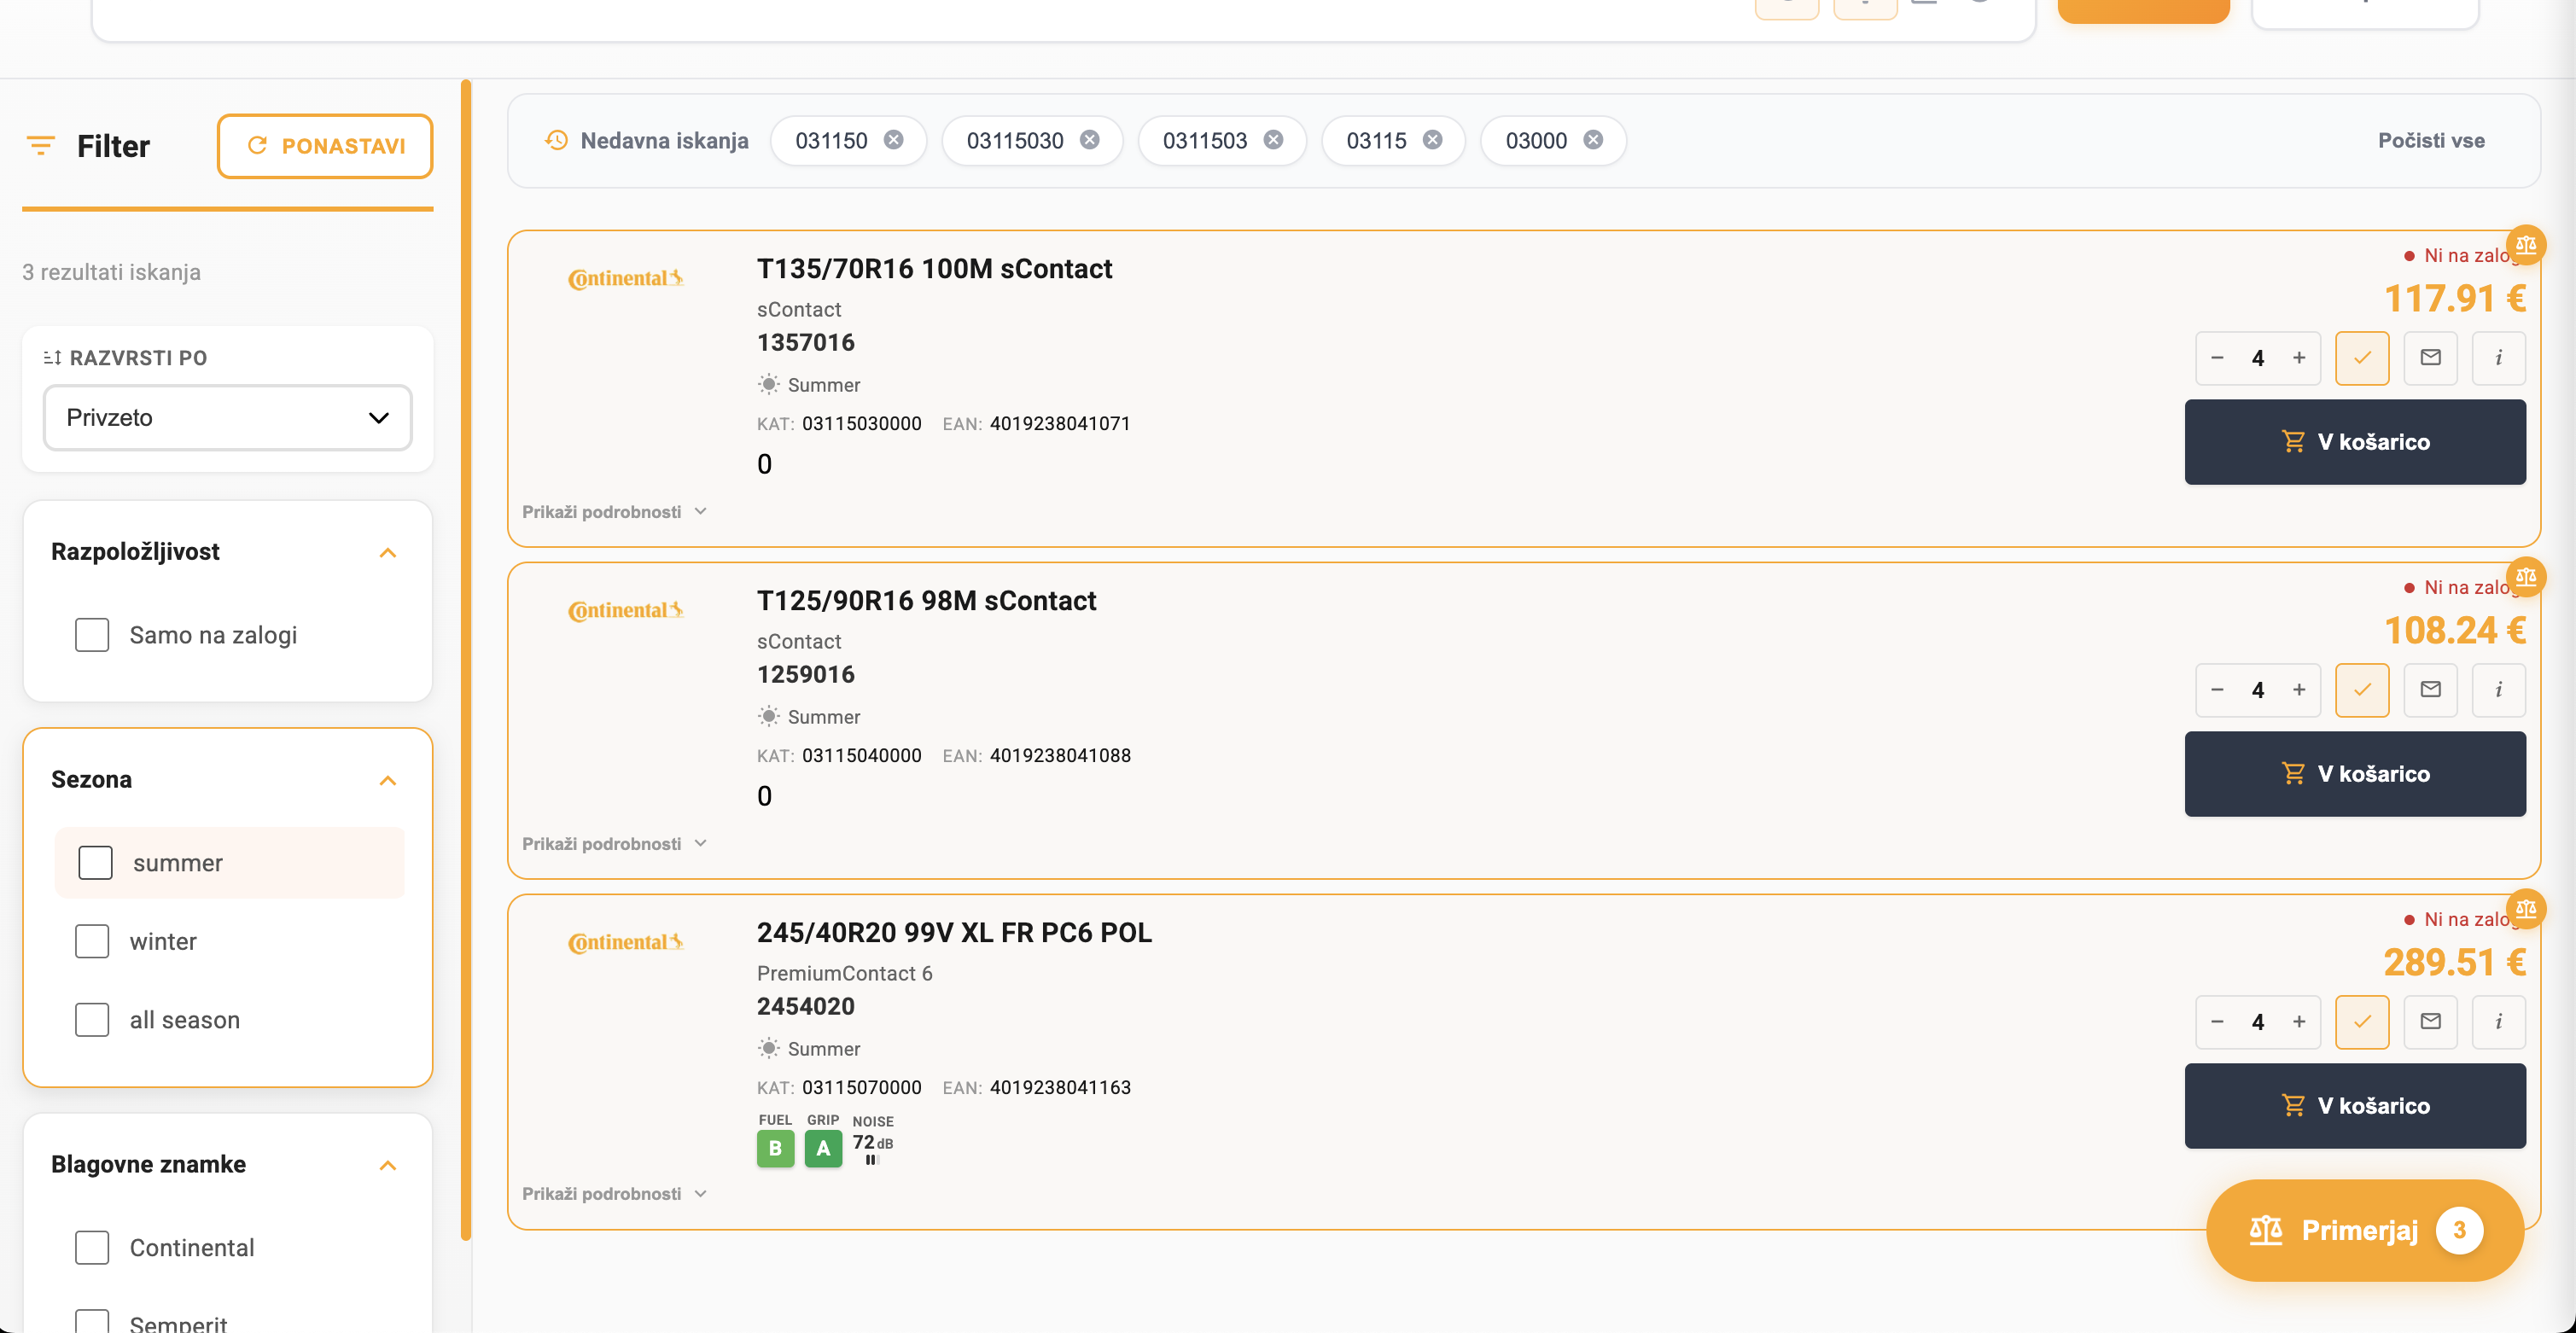Click checkmark icon on T125/90R16 row
2576x1333 pixels.
(x=2362, y=690)
